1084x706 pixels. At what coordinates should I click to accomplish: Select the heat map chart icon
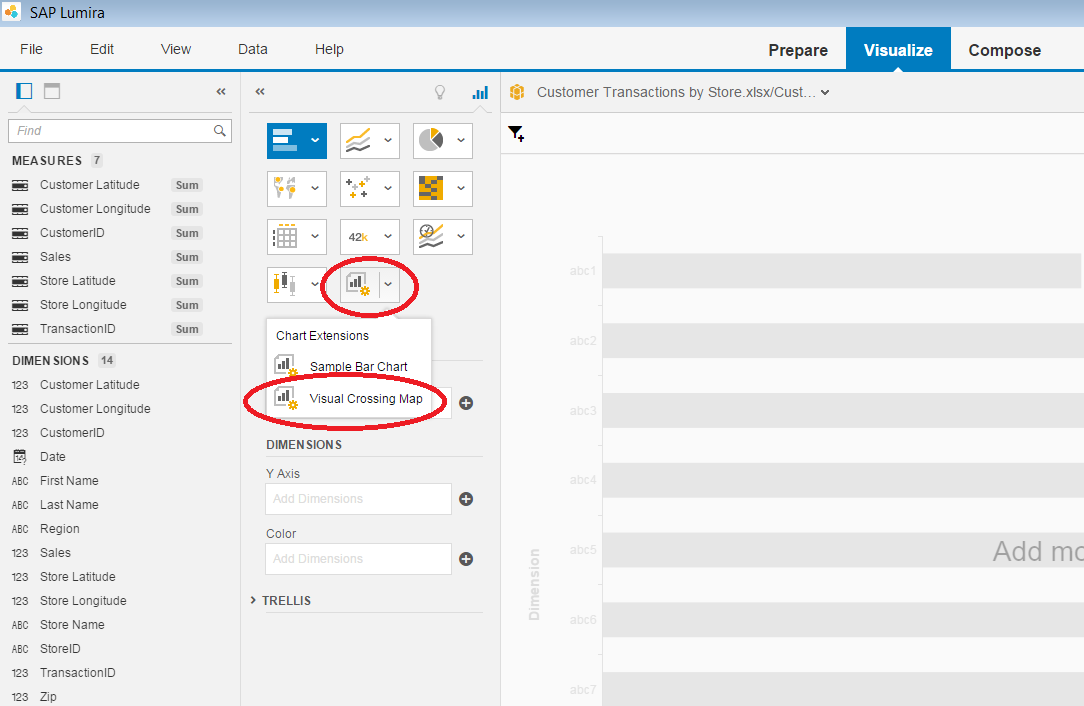pos(431,188)
